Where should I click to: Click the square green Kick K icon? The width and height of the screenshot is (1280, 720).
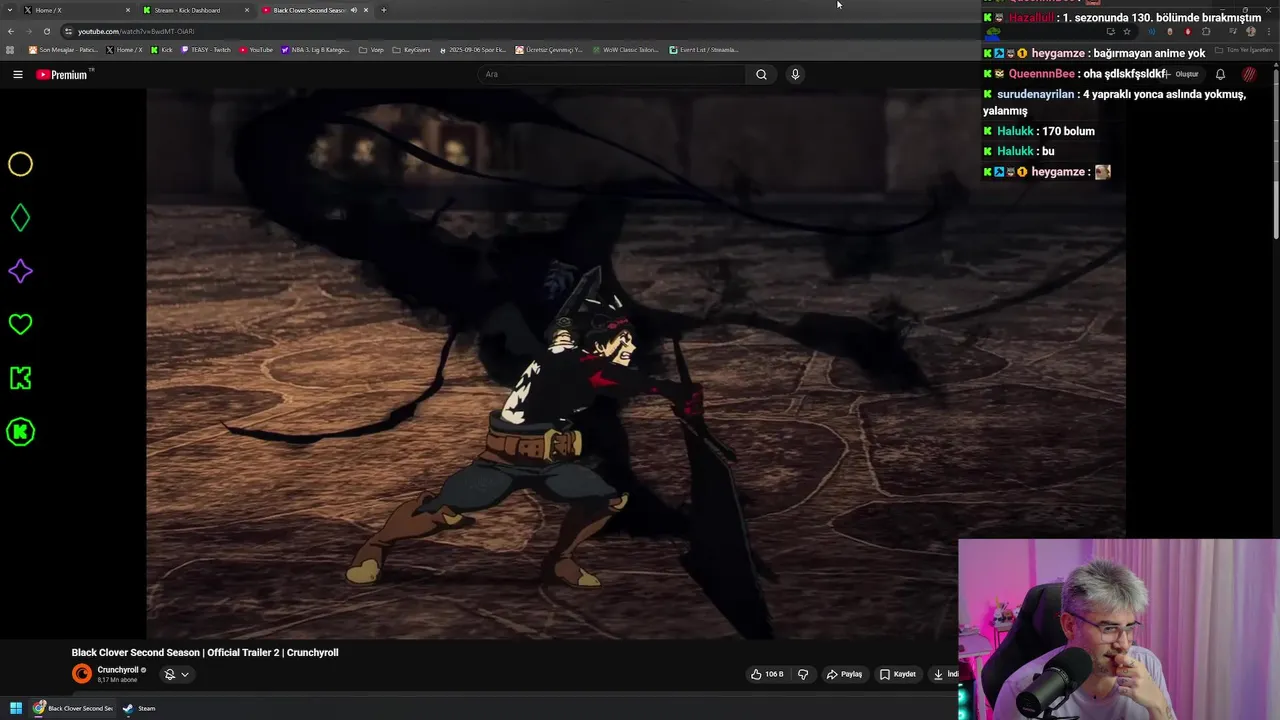(20, 378)
